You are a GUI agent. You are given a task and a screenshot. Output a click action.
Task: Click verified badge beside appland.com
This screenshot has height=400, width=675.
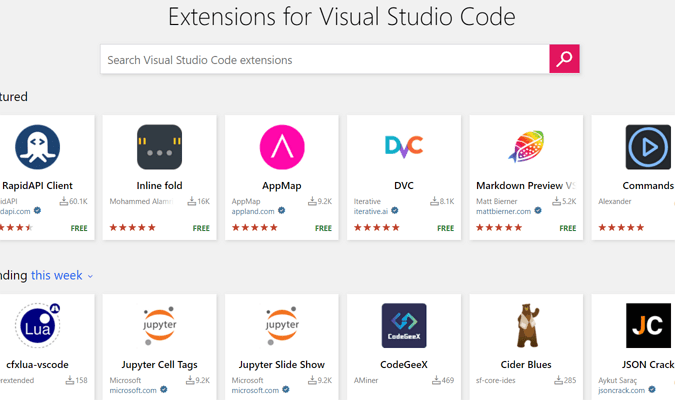pos(282,211)
